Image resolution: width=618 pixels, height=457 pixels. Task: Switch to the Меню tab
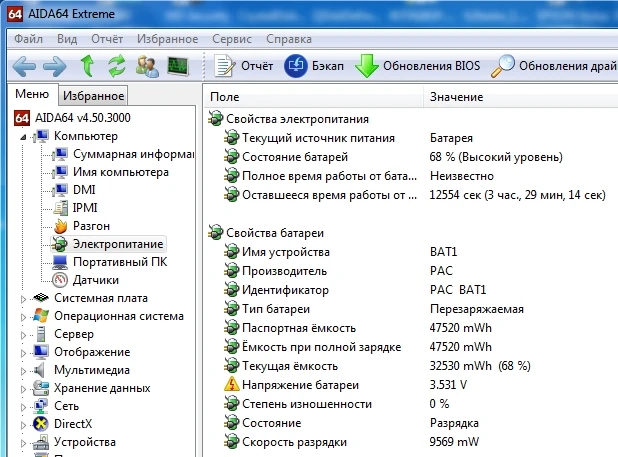tap(32, 94)
